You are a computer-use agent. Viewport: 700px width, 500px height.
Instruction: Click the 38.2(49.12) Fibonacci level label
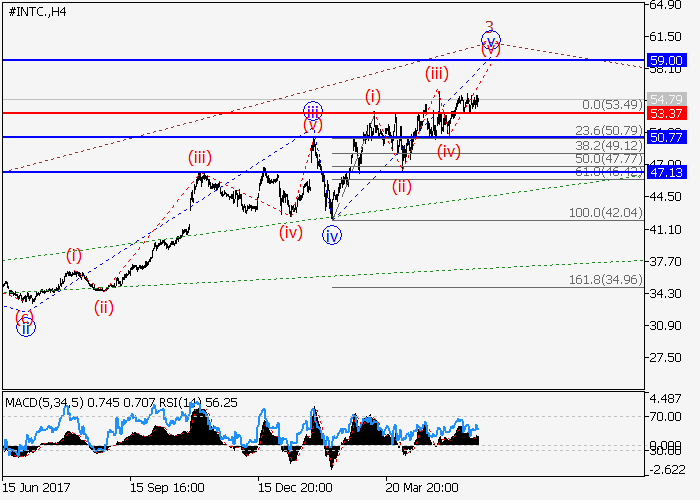[x=608, y=145]
